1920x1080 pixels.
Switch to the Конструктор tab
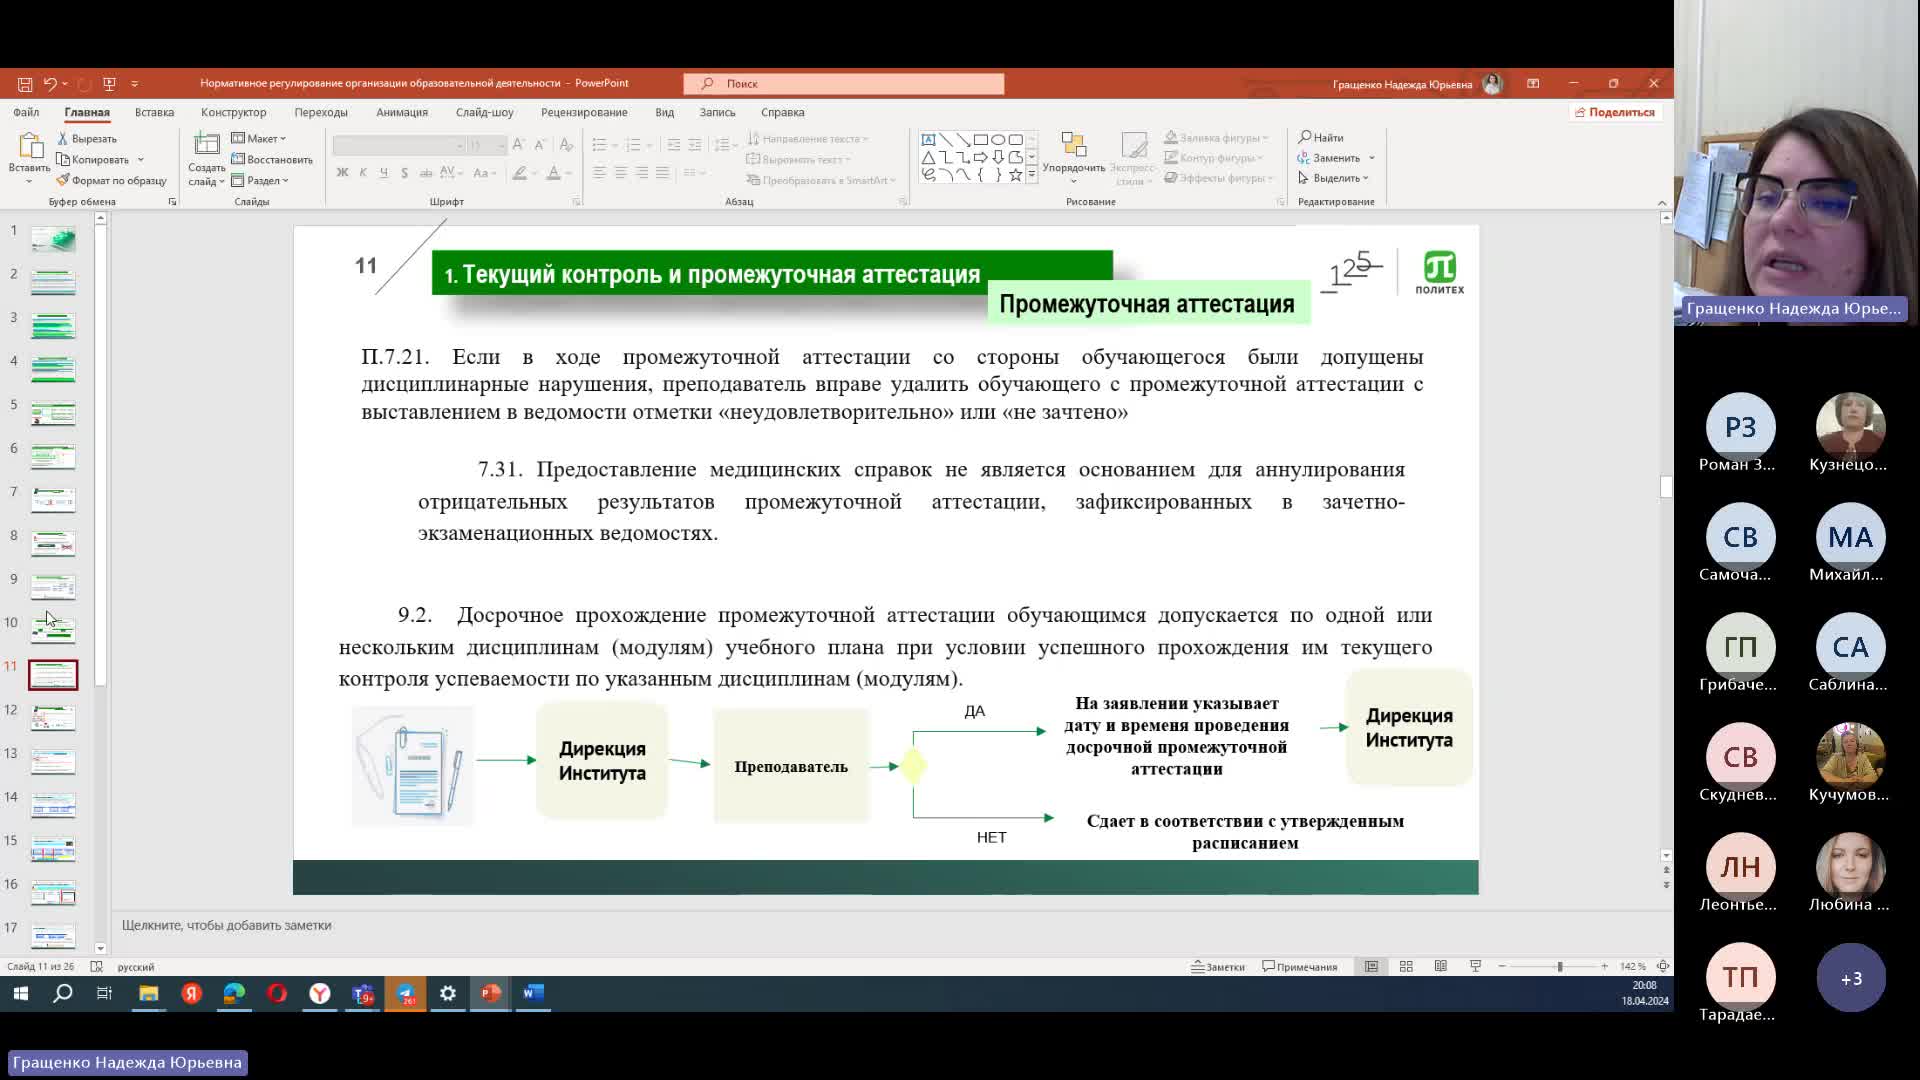[x=233, y=113]
